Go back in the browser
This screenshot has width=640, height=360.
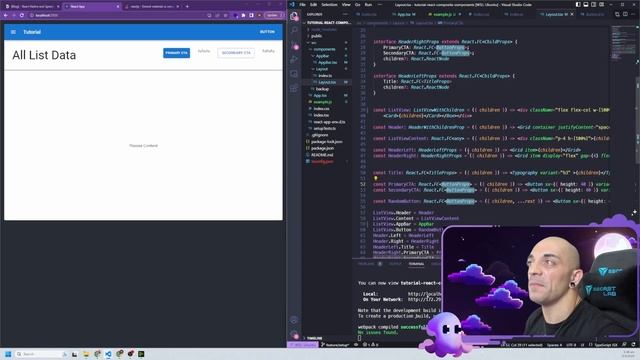point(6,15)
